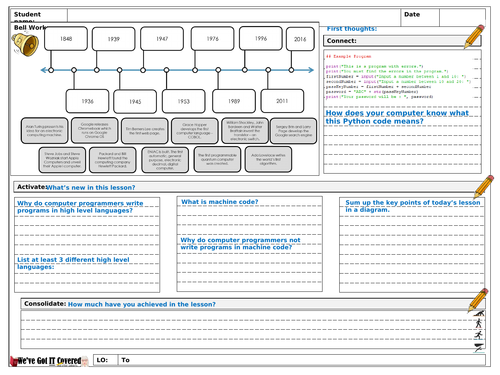Click the Steve Jobs and Wozniak Apple card
The image size is (500, 375).
[x=62, y=160]
